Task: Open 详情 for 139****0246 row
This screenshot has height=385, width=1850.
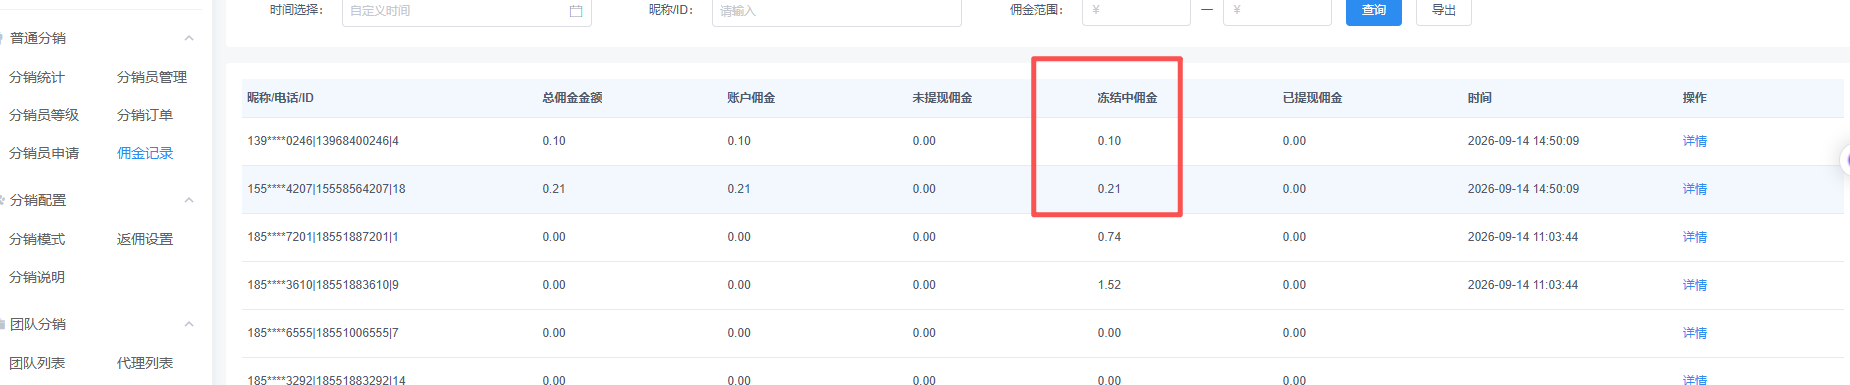Action: pyautogui.click(x=1695, y=141)
